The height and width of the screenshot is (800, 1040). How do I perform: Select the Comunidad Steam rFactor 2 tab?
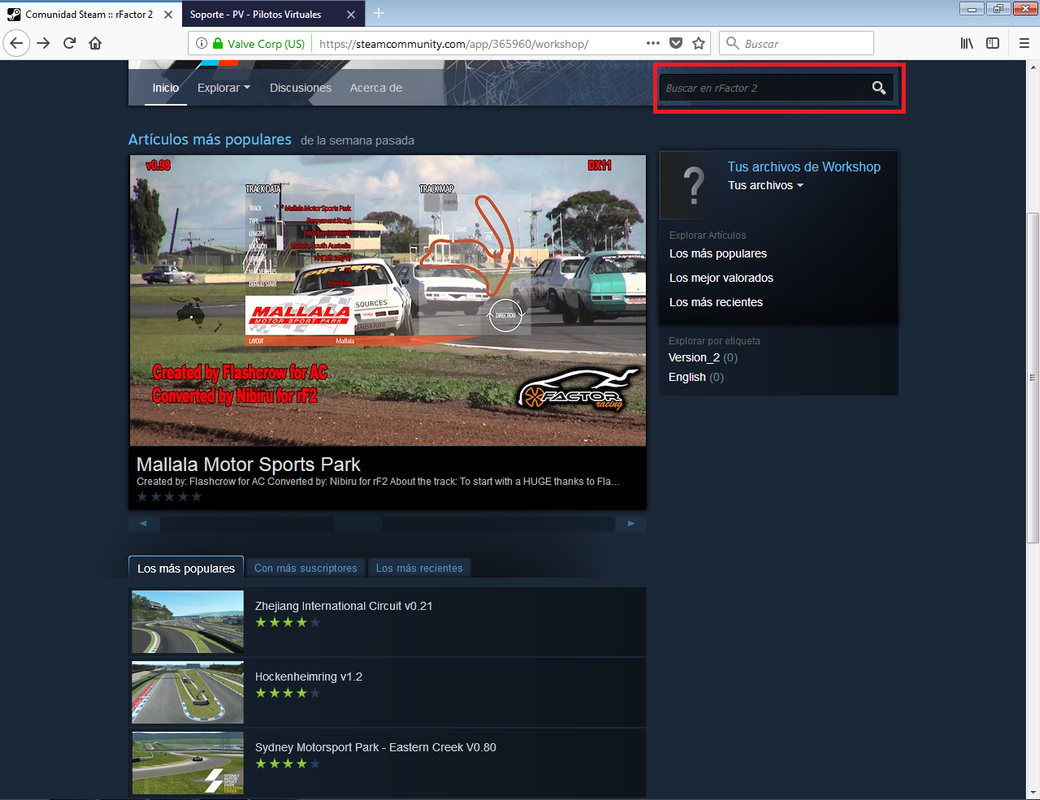[x=90, y=14]
